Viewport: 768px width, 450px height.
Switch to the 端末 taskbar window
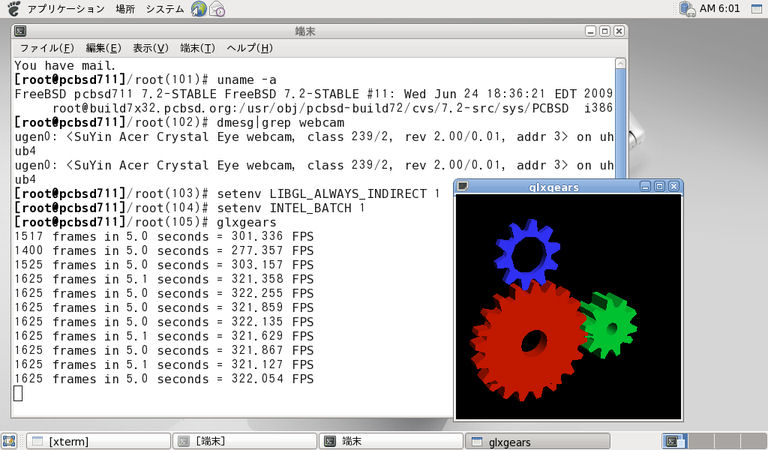pyautogui.click(x=391, y=441)
